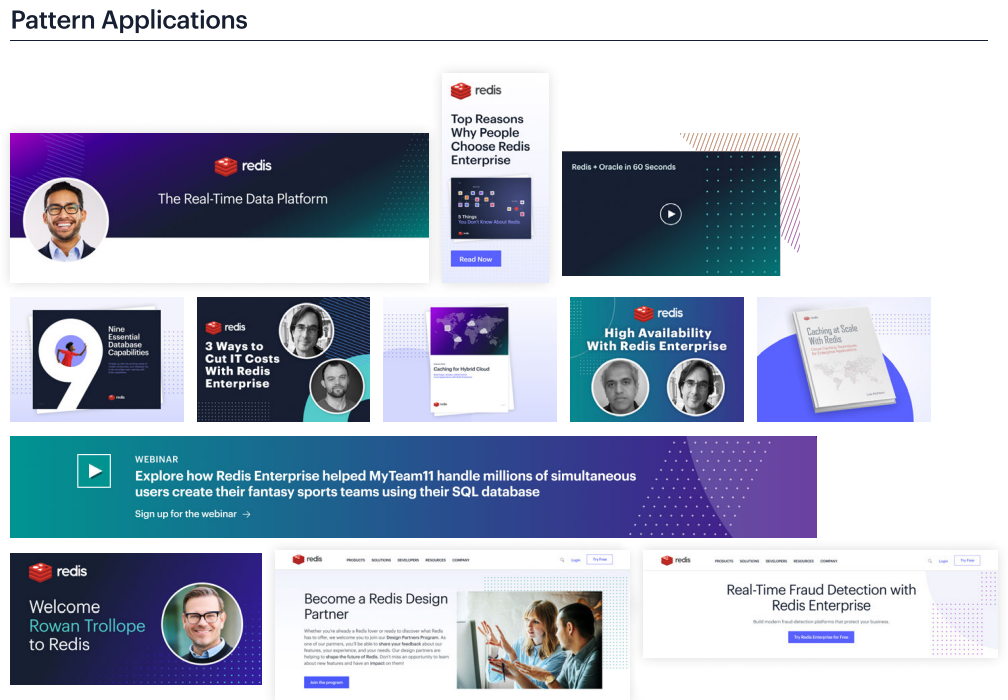Open DEVELOPERS menu on Design Partner page
1008x700 pixels.
pos(408,560)
